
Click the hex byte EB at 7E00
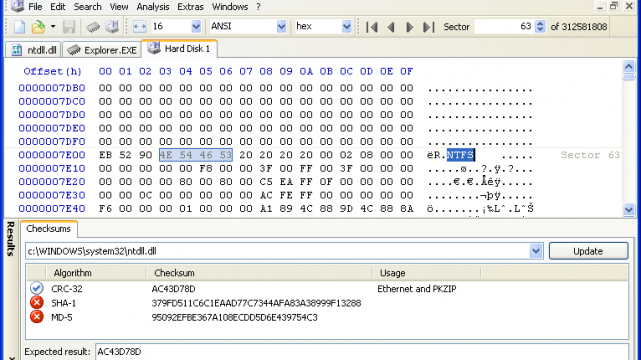(105, 155)
